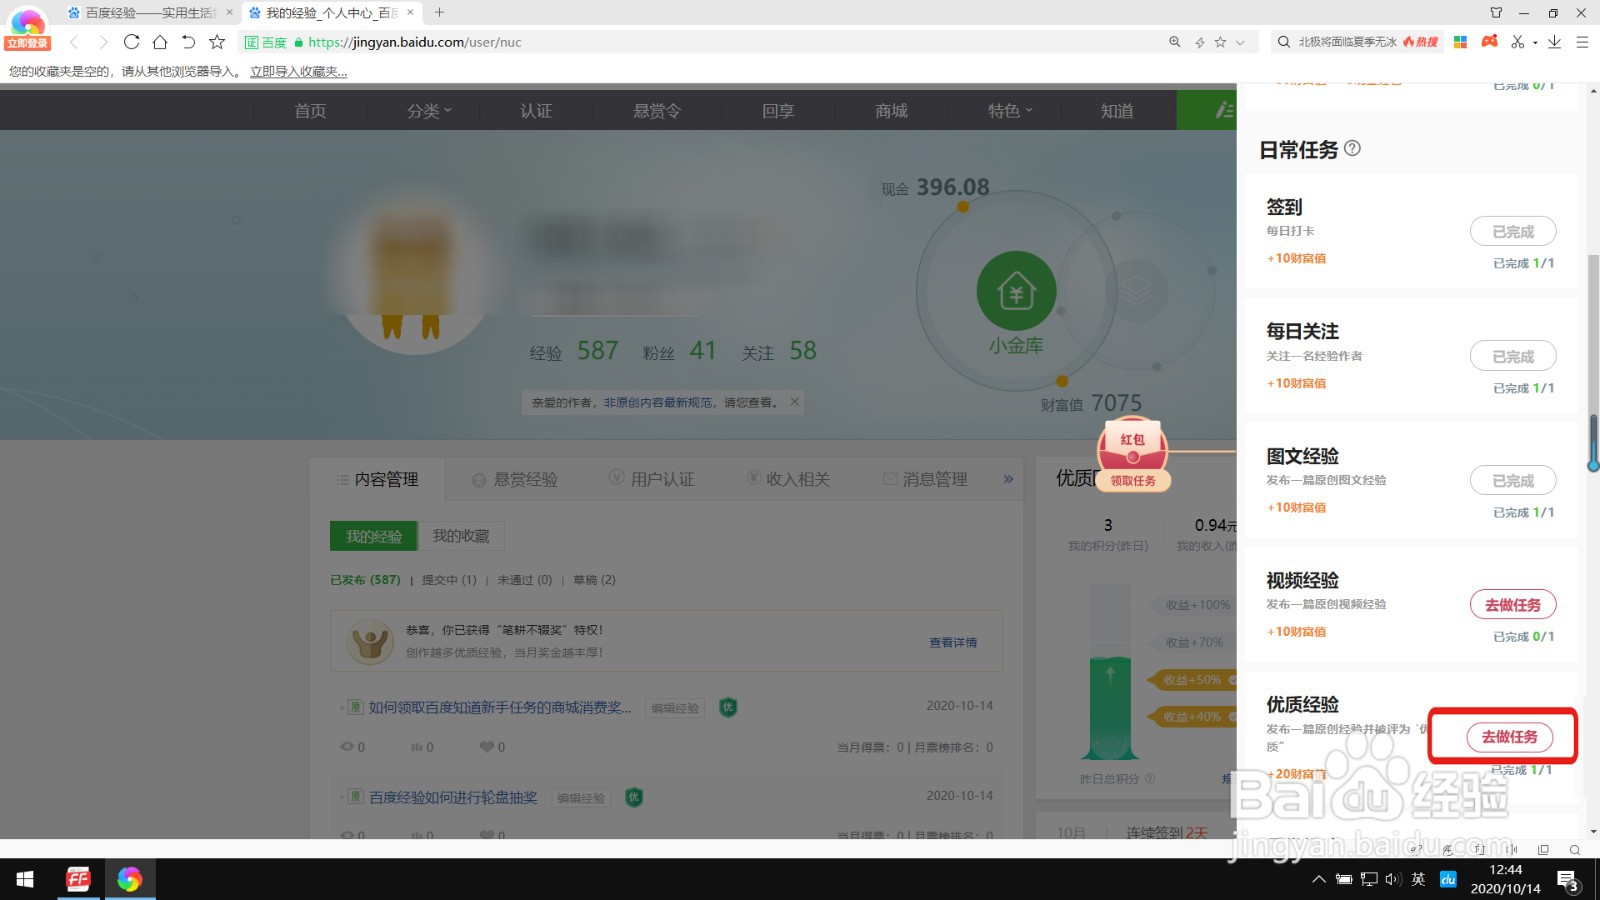Open the browser home page icon

tap(160, 42)
